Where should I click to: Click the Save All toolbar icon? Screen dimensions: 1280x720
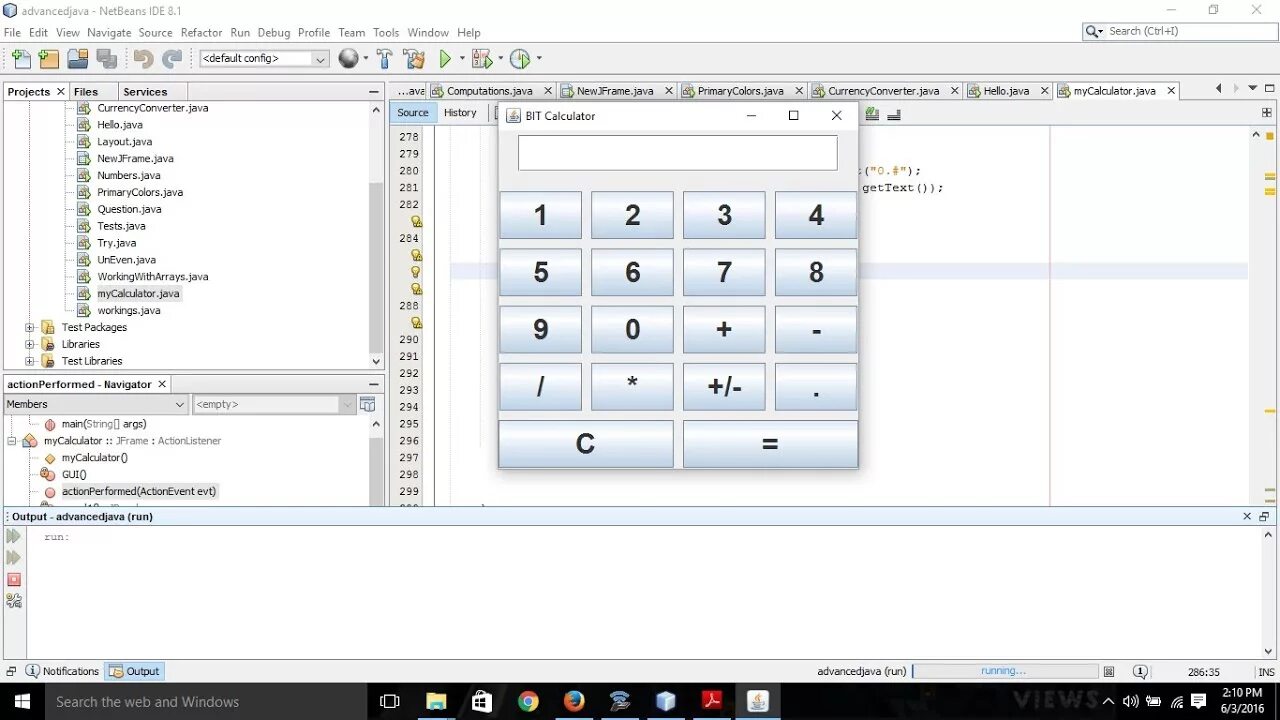(106, 59)
